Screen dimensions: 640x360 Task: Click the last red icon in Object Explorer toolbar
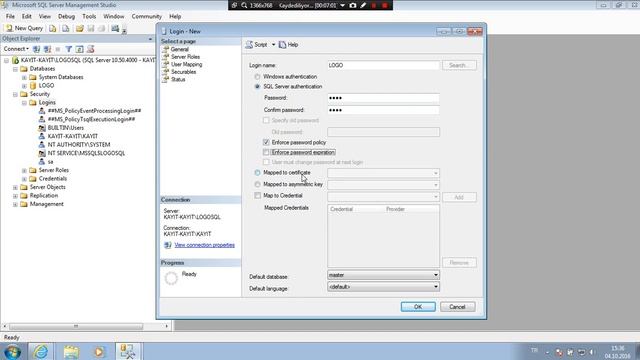[x=91, y=49]
